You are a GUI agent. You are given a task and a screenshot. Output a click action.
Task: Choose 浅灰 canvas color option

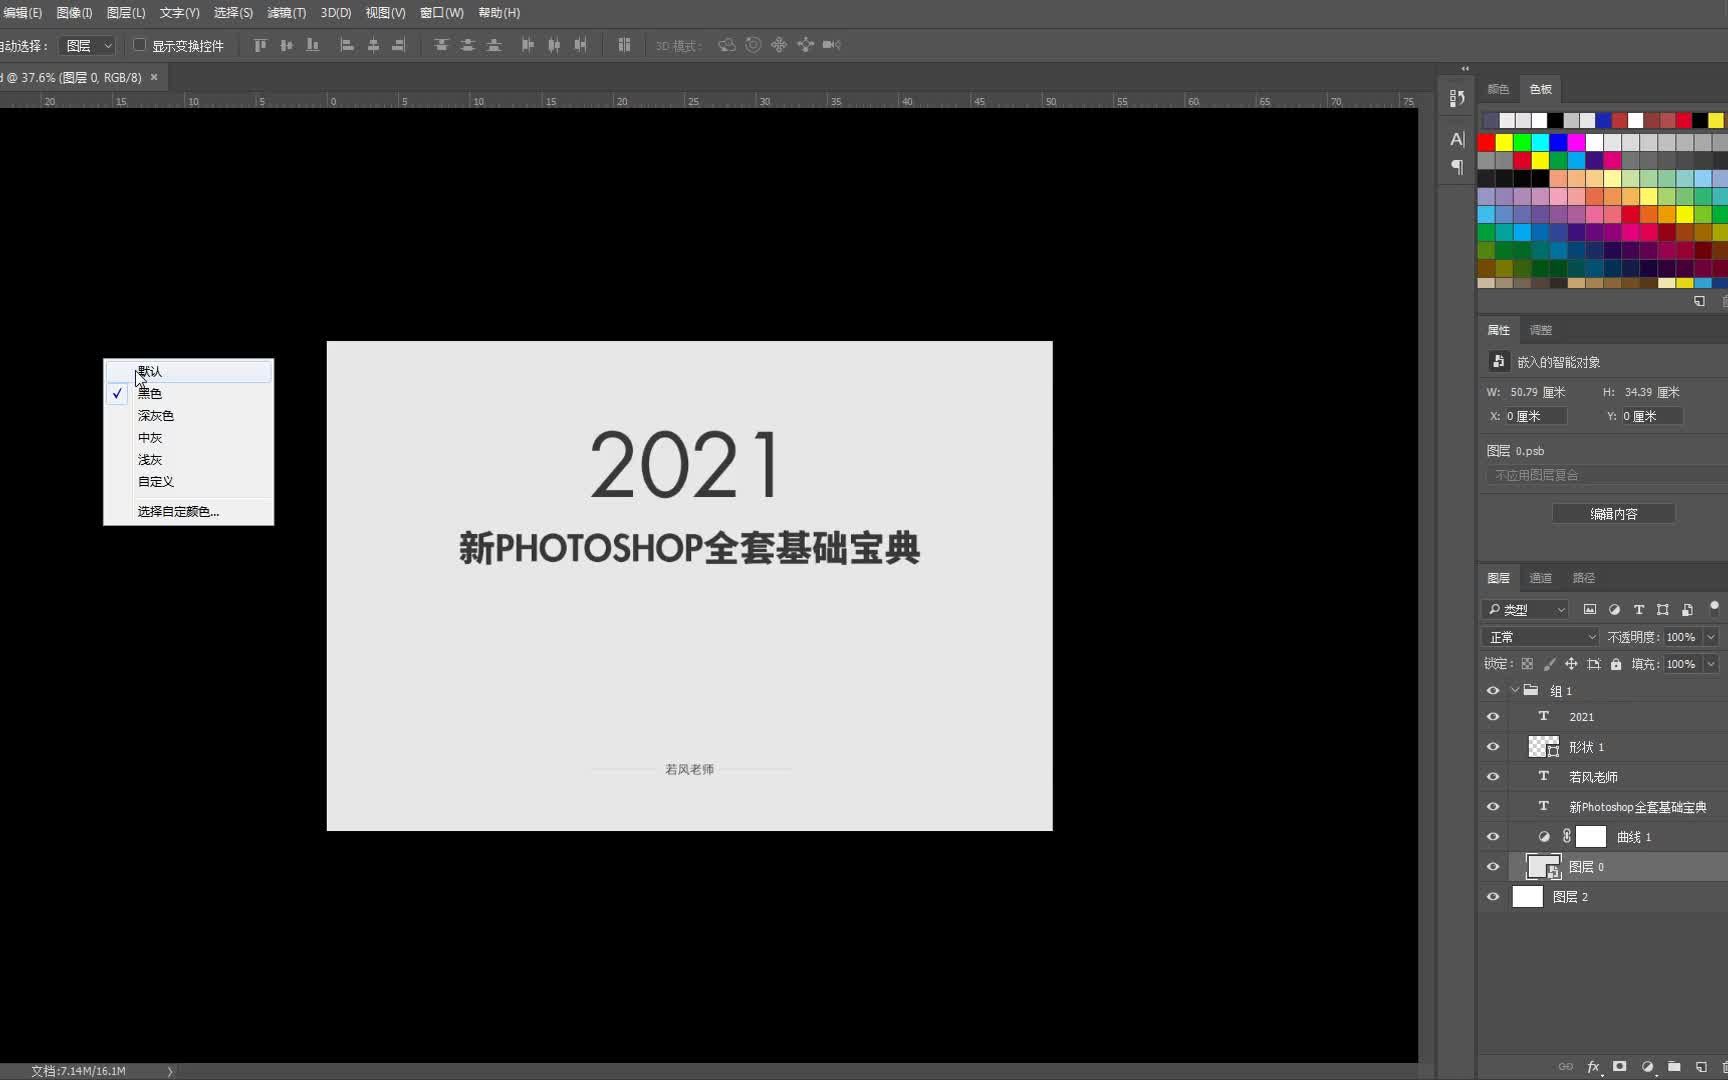click(188, 459)
